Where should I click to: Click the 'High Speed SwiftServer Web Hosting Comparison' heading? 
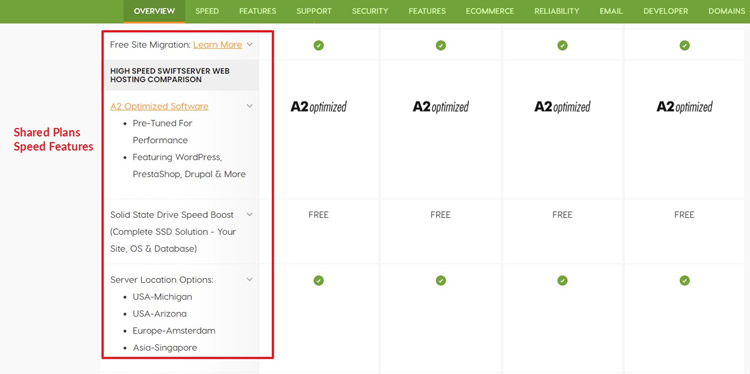[170, 75]
